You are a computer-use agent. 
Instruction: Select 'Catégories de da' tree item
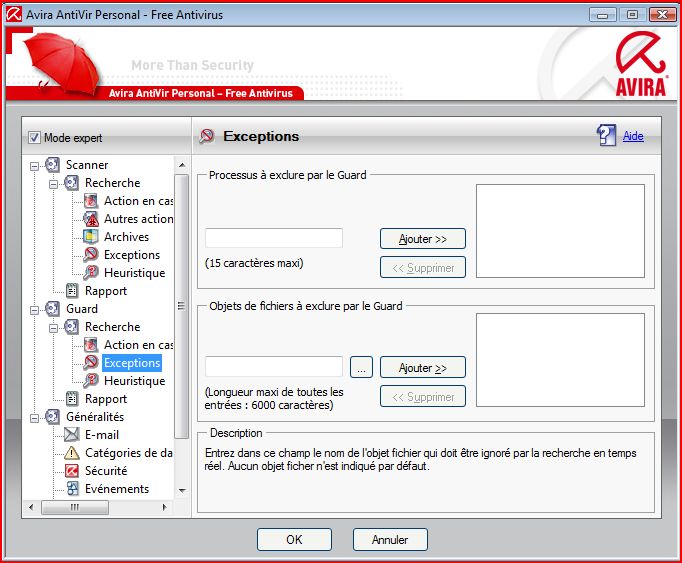tap(129, 453)
